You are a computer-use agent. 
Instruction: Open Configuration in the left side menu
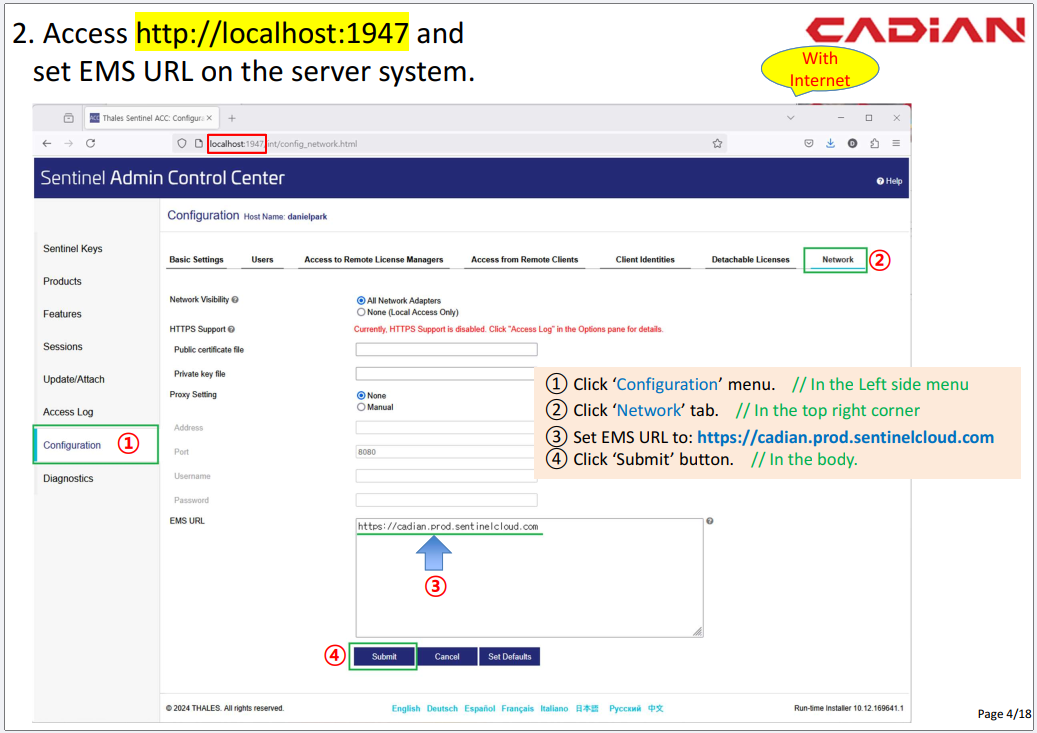click(72, 445)
